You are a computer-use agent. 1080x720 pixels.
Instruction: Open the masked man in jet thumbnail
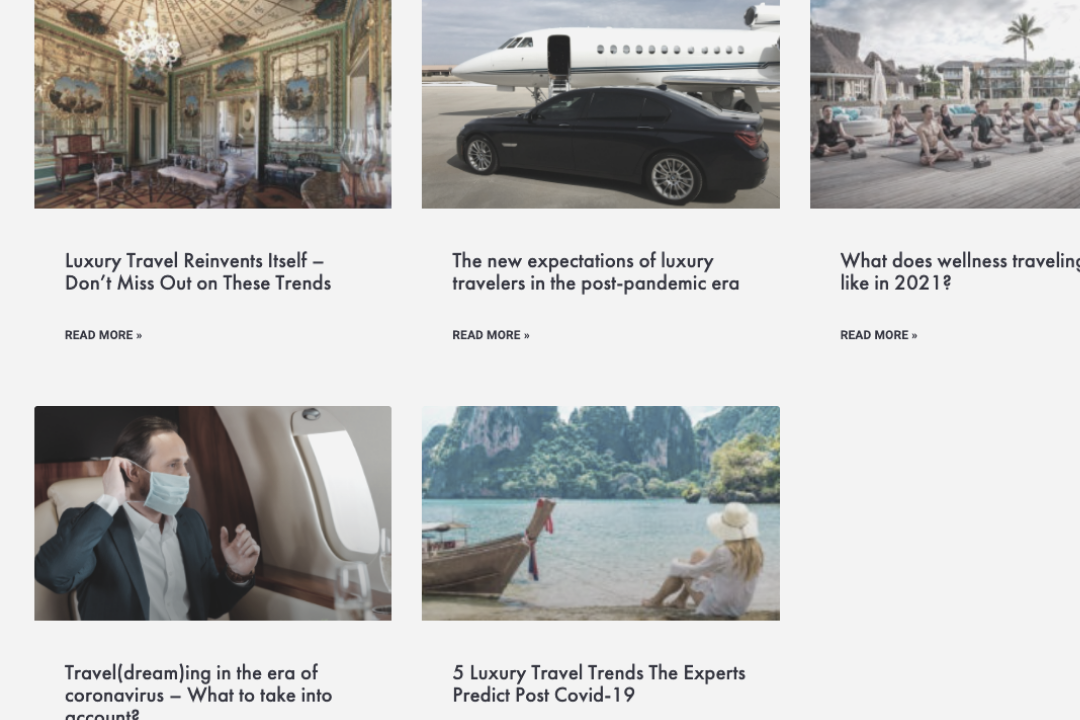point(213,513)
